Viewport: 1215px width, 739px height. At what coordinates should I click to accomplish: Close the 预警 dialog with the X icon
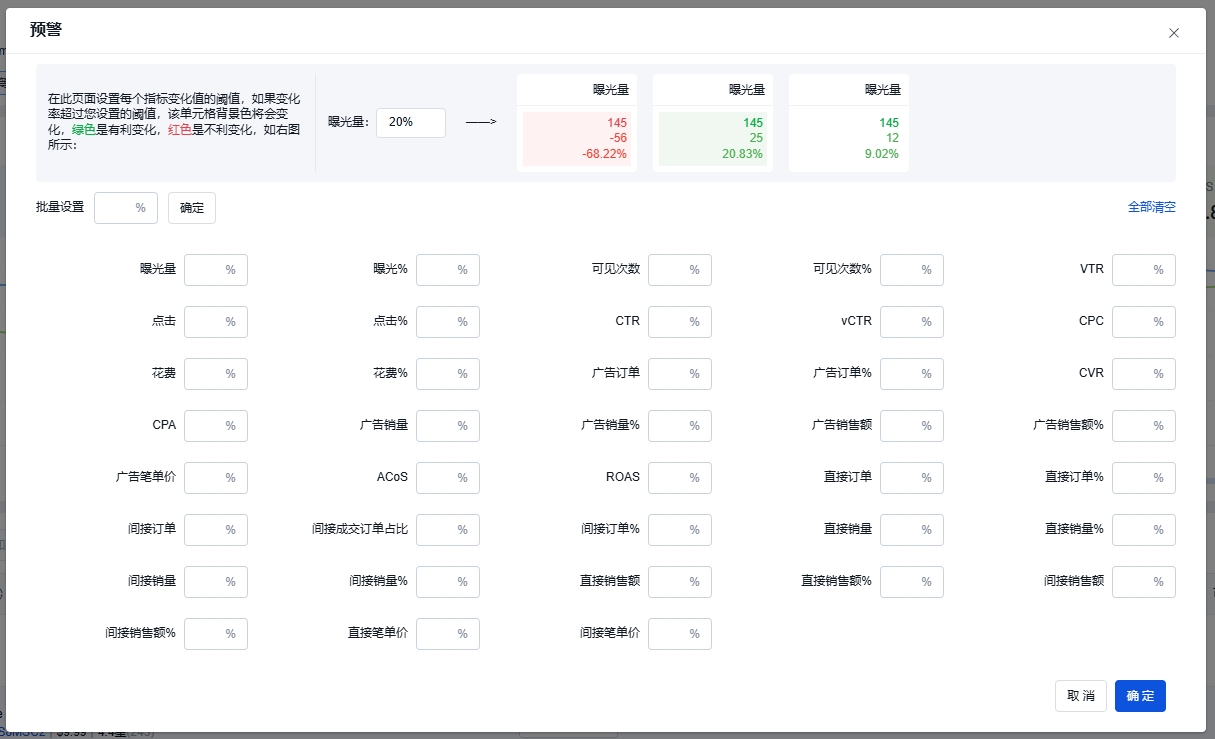(1174, 33)
